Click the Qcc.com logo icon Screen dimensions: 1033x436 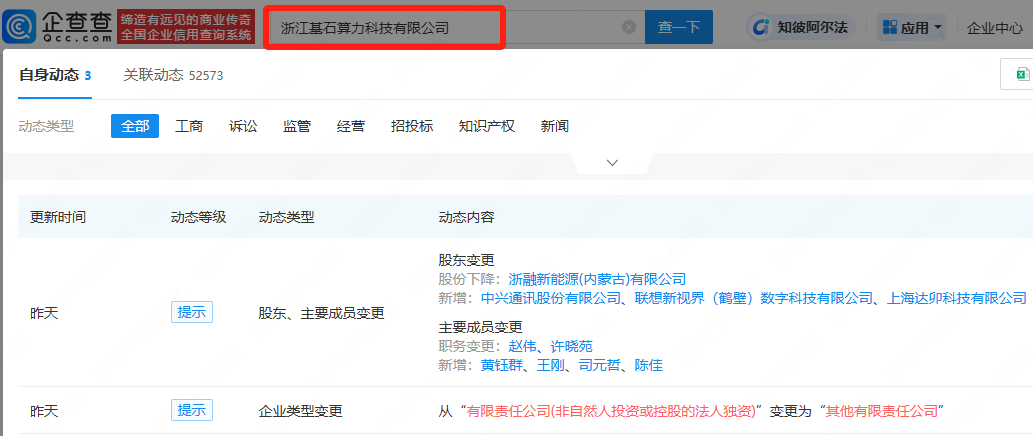pos(18,27)
